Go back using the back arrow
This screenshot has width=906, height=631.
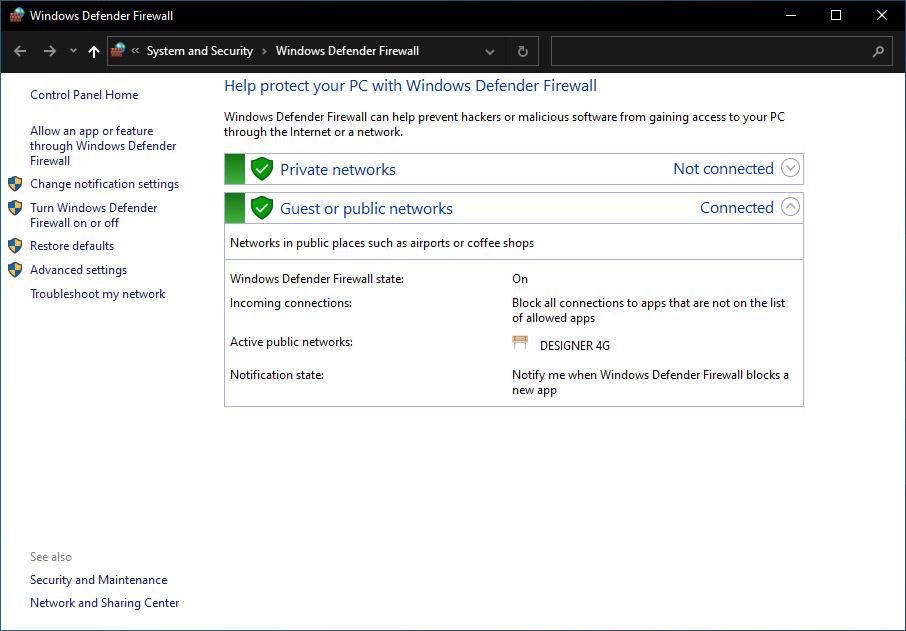coord(20,51)
